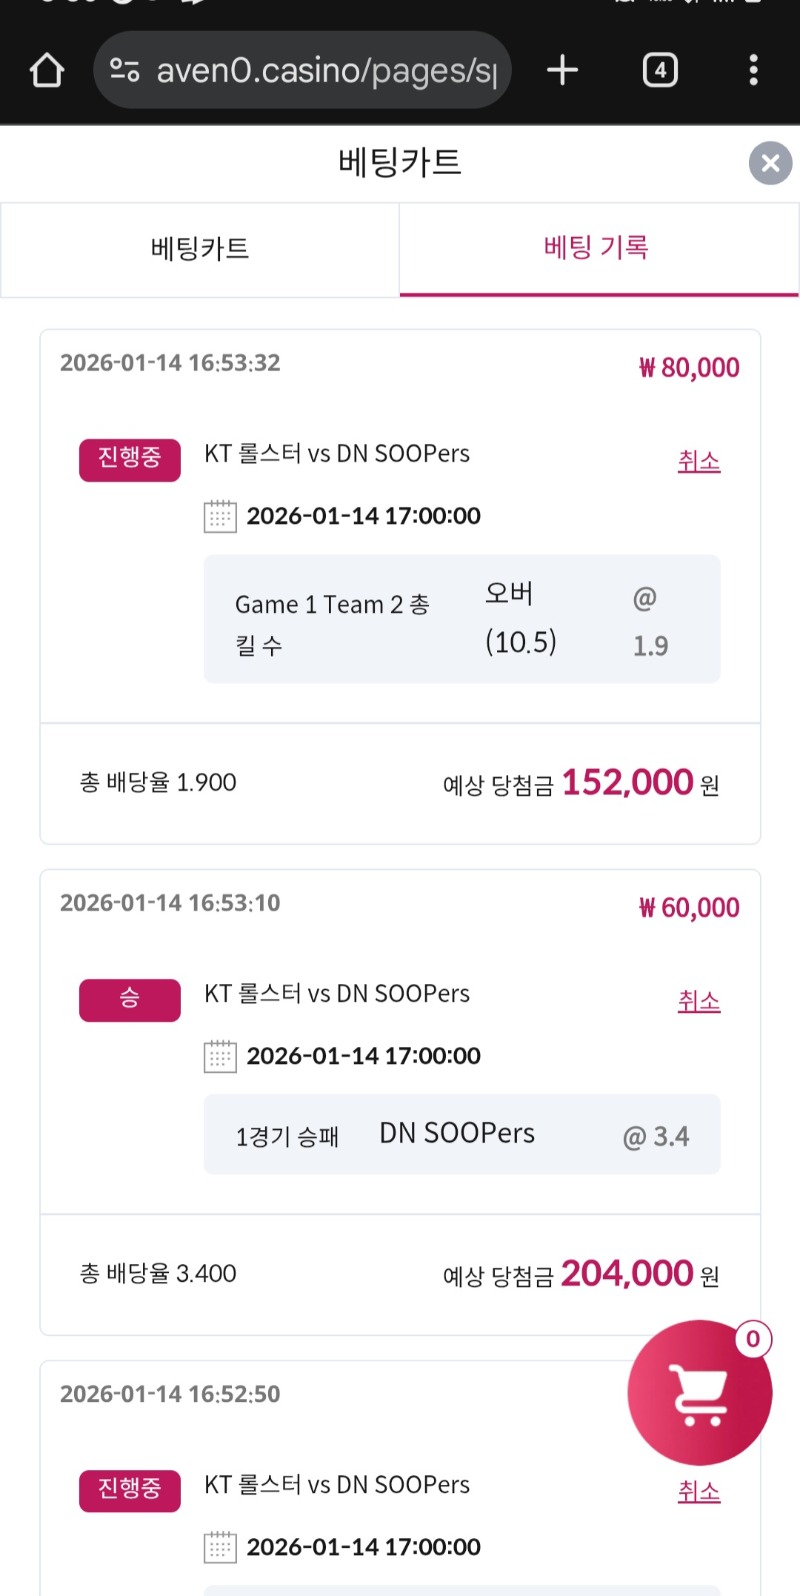This screenshot has width=800, height=1596.
Task: Click calendar icon in the ₩60,000 bet
Action: click(x=220, y=1056)
